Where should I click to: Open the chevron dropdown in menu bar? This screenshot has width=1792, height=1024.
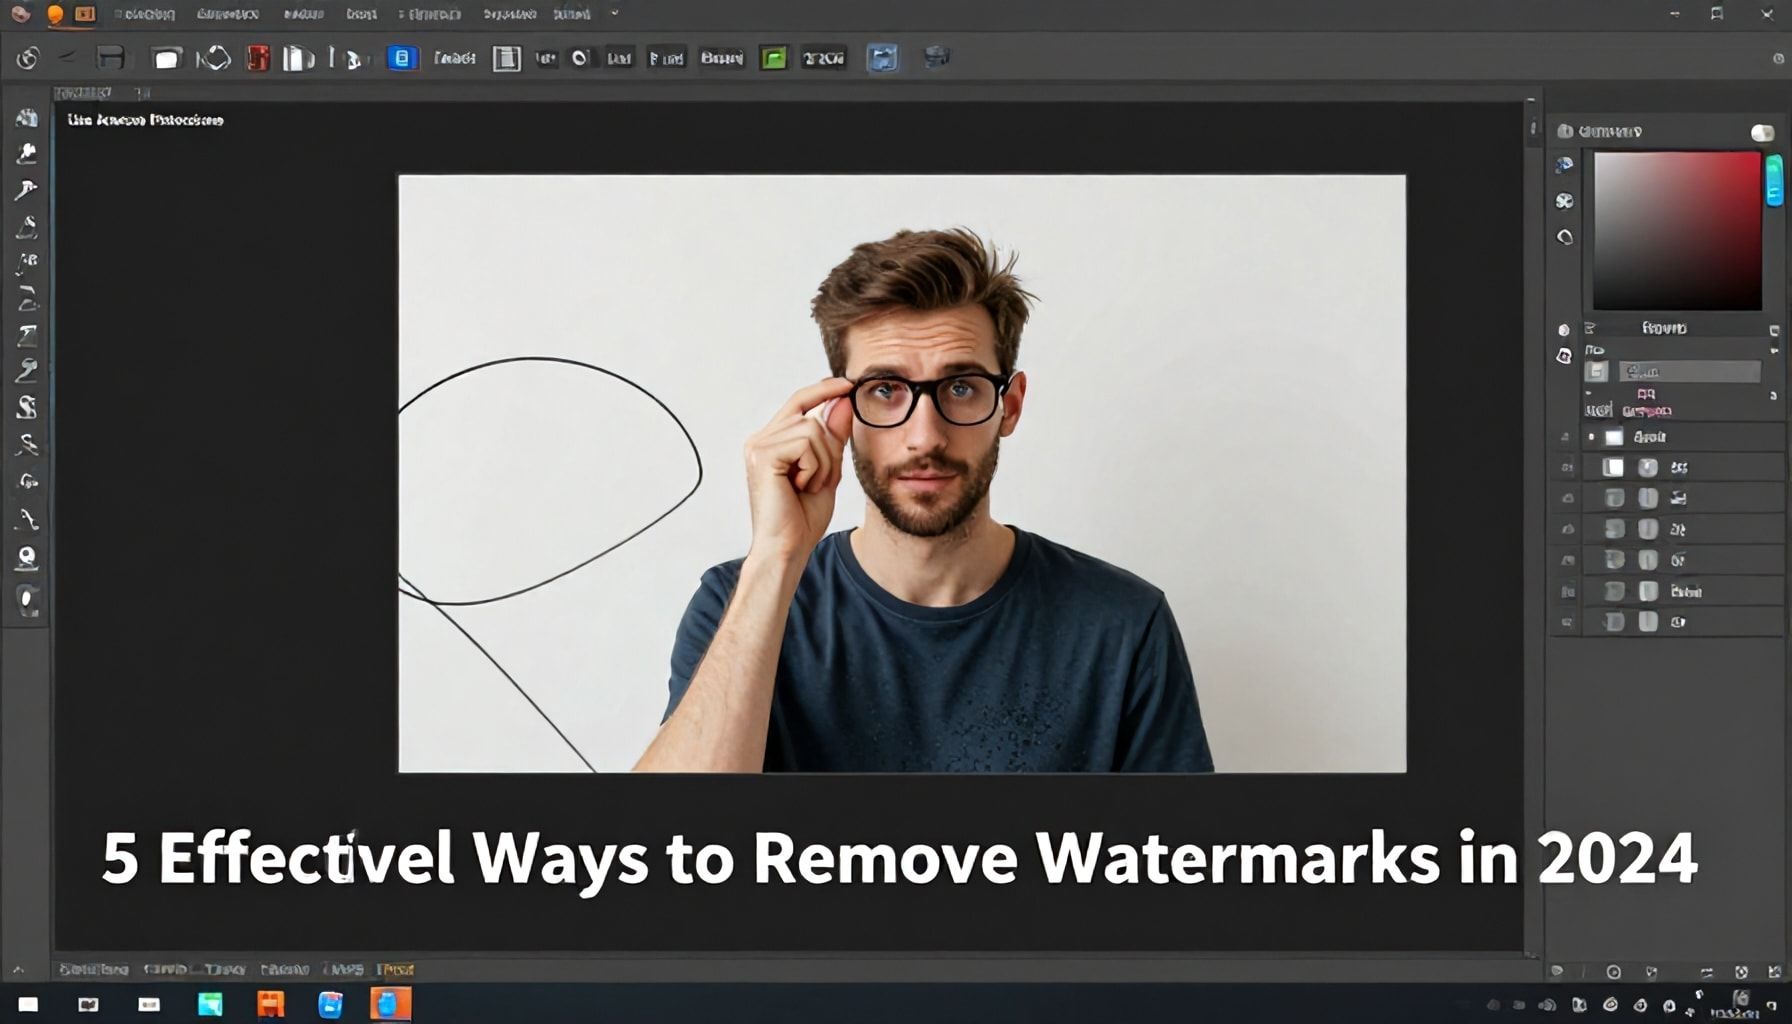615,14
